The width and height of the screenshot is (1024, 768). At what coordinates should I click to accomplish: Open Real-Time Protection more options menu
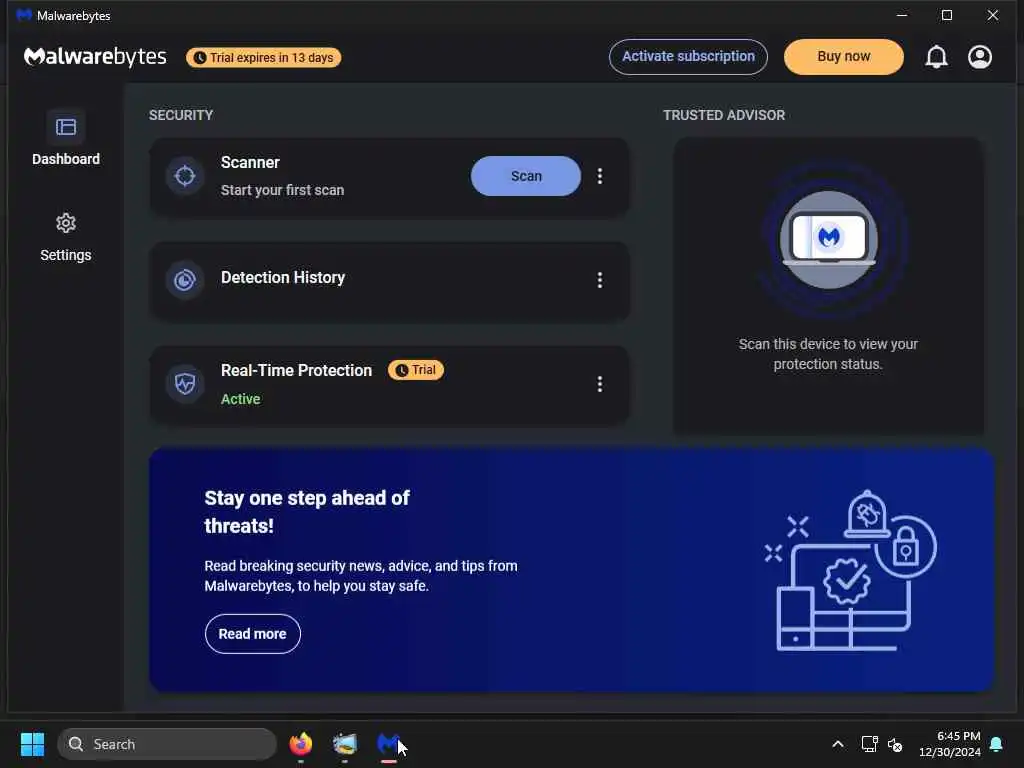point(600,384)
